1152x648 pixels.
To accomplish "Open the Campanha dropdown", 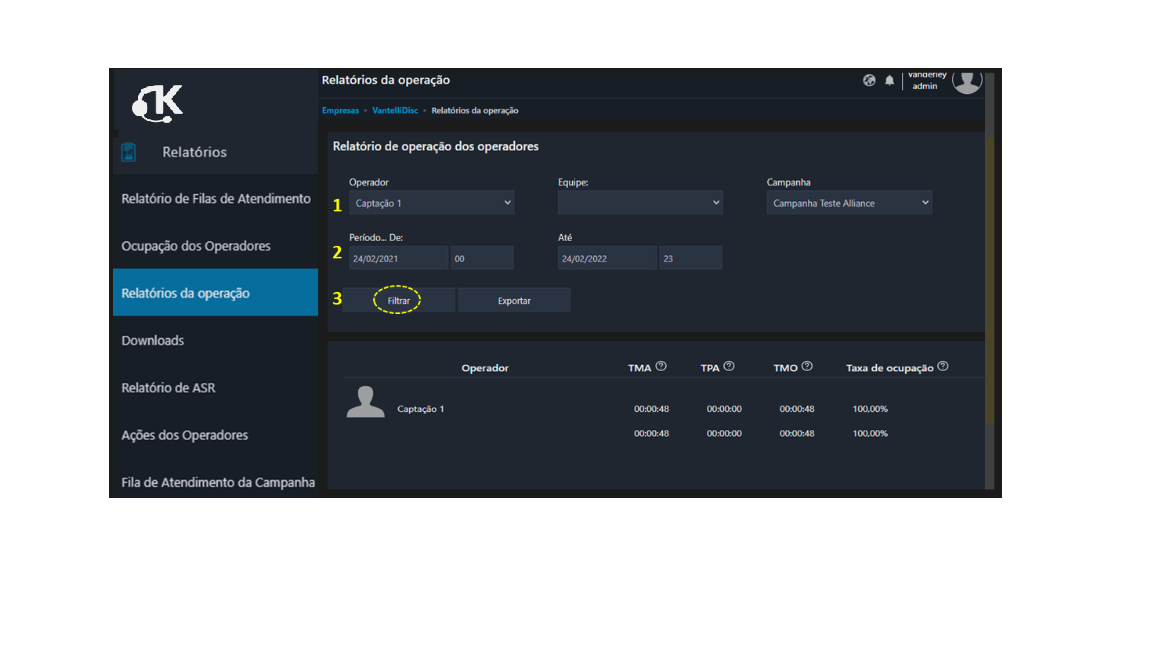I will click(849, 203).
